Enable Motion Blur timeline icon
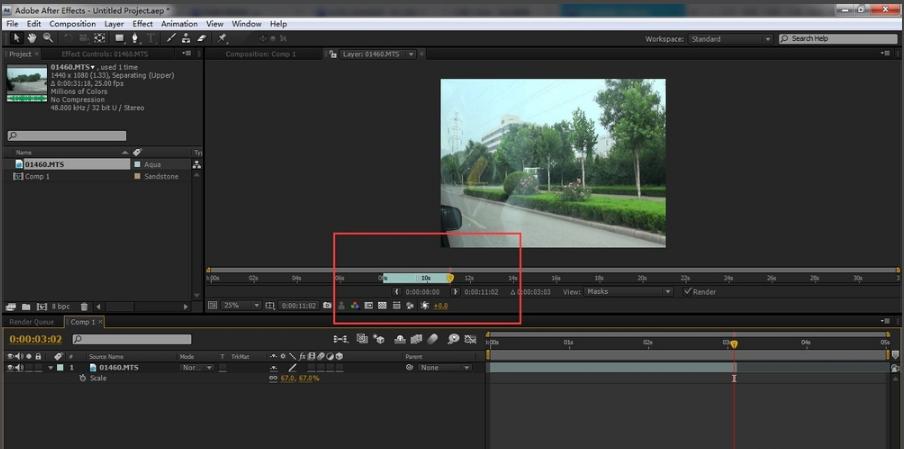Screen dimensions: 904x449 pos(432,339)
